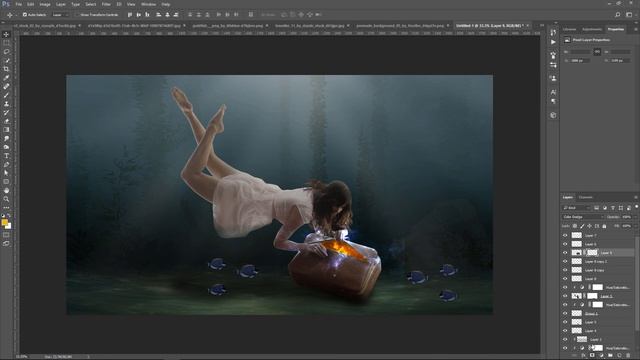
Task: Create new fill or adjustment layer
Action: click(x=601, y=356)
